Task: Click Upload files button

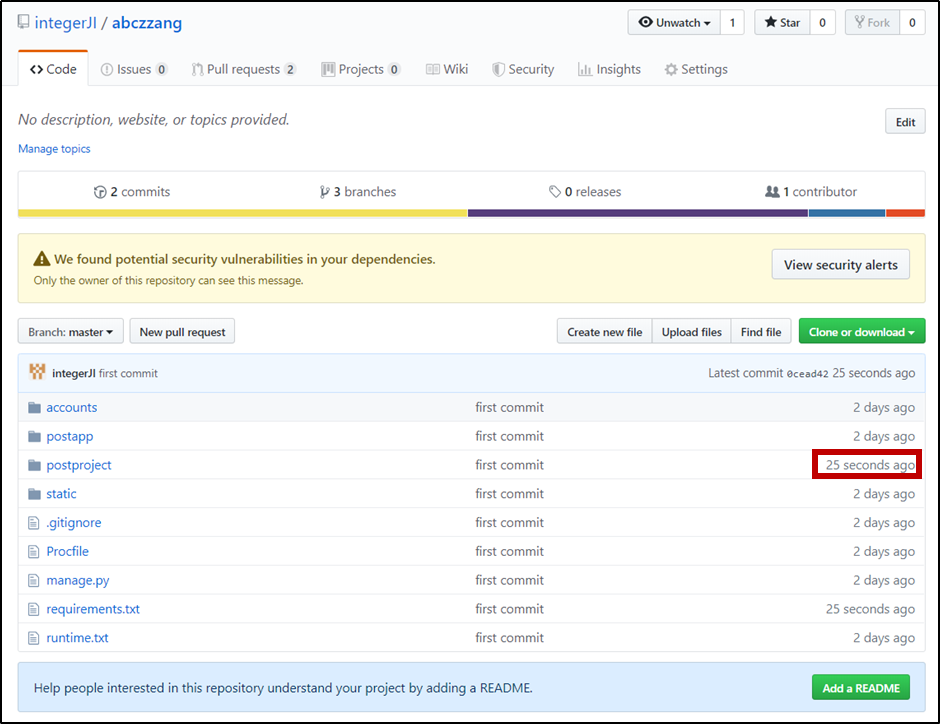Action: coord(692,331)
